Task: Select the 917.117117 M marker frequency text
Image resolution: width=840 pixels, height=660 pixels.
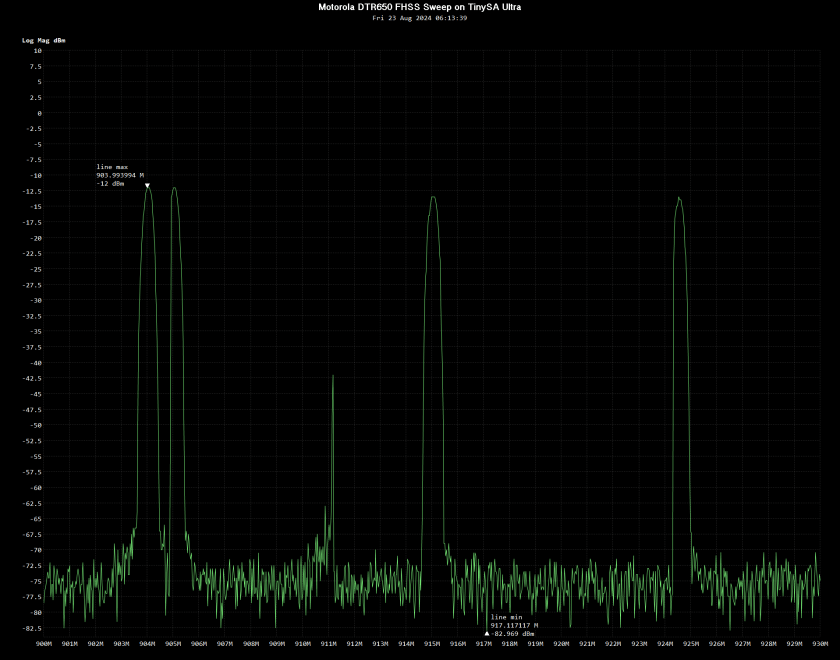Action: [514, 625]
